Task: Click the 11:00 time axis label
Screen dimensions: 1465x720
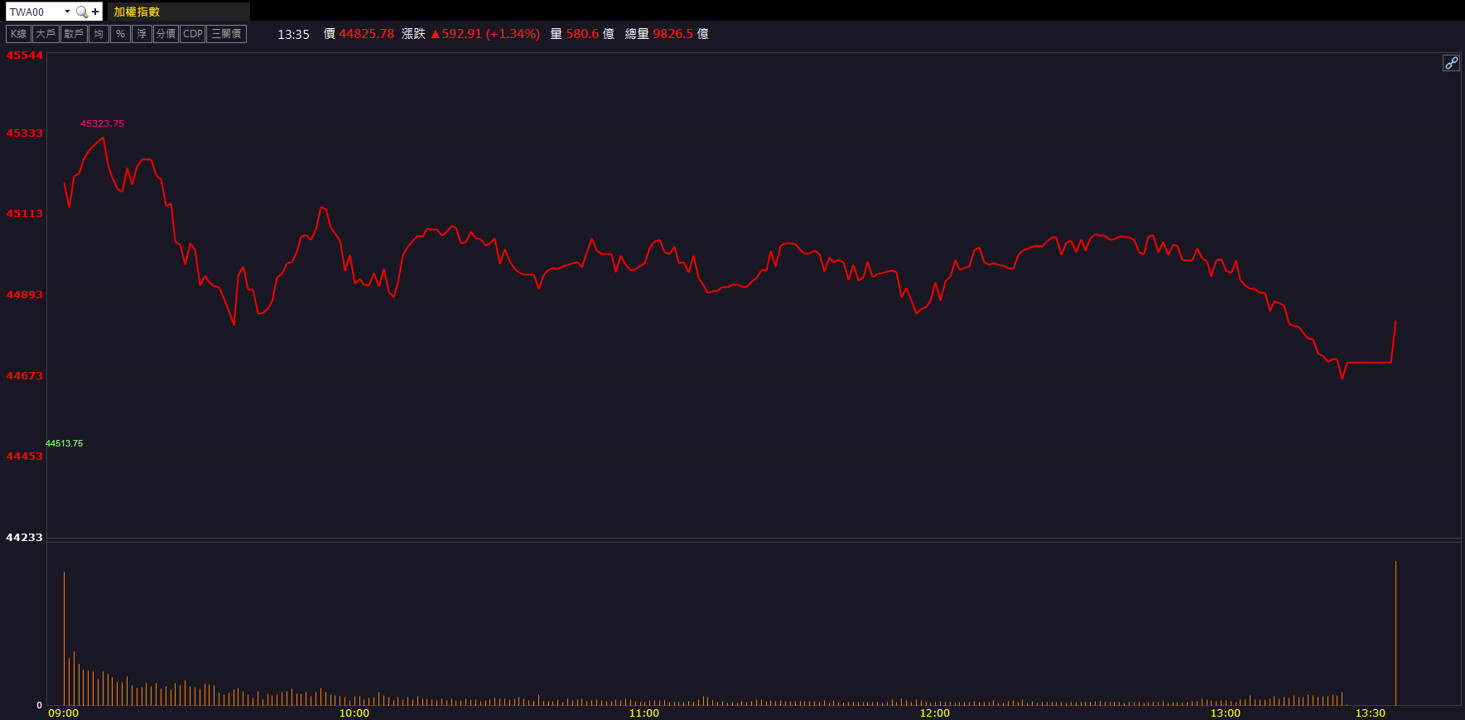Action: point(644,713)
